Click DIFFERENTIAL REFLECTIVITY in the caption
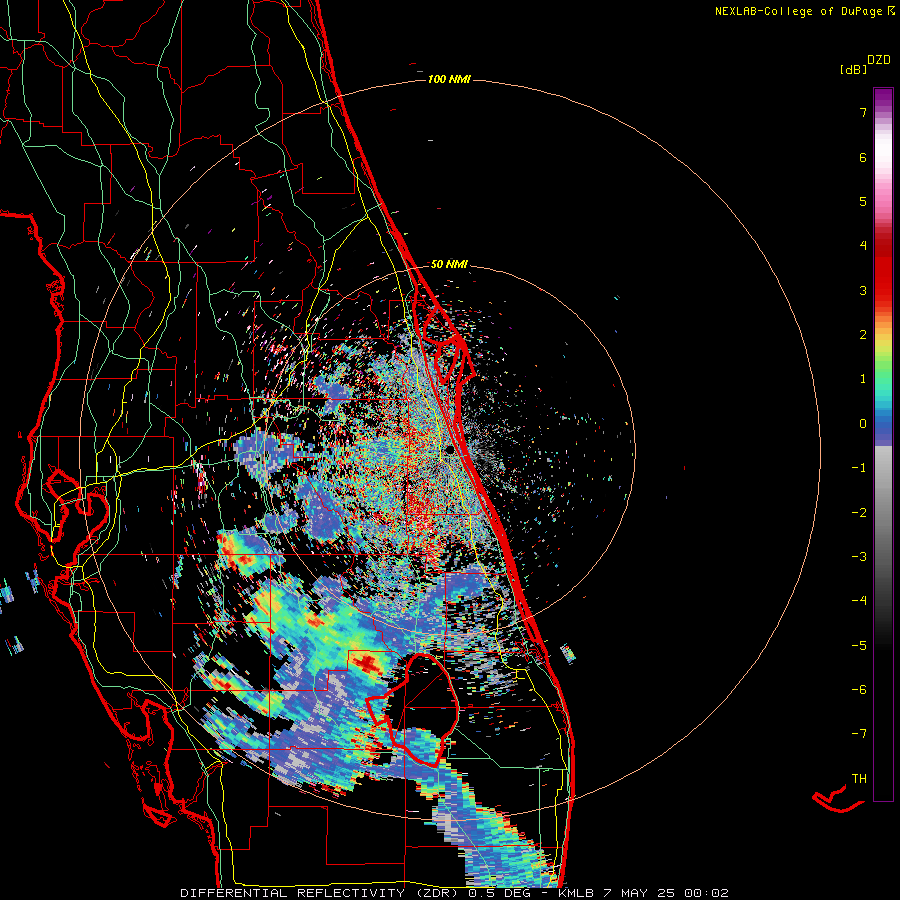Image resolution: width=900 pixels, height=900 pixels. 293,893
